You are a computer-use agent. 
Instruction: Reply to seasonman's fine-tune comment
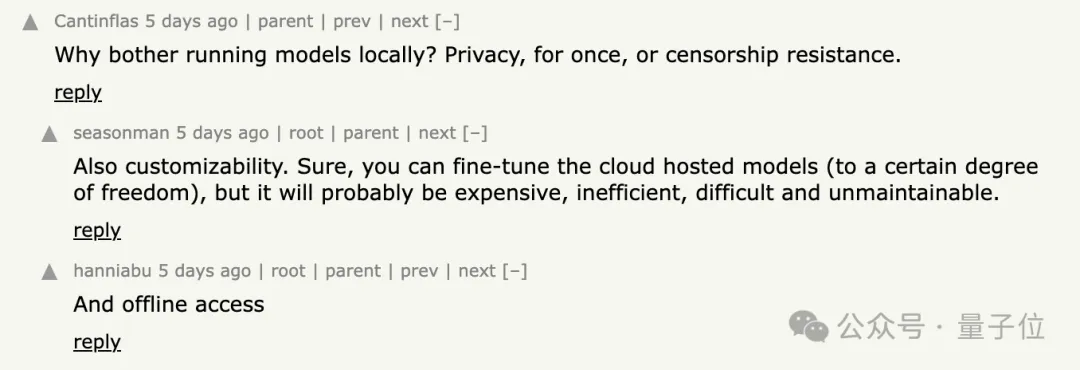[97, 230]
